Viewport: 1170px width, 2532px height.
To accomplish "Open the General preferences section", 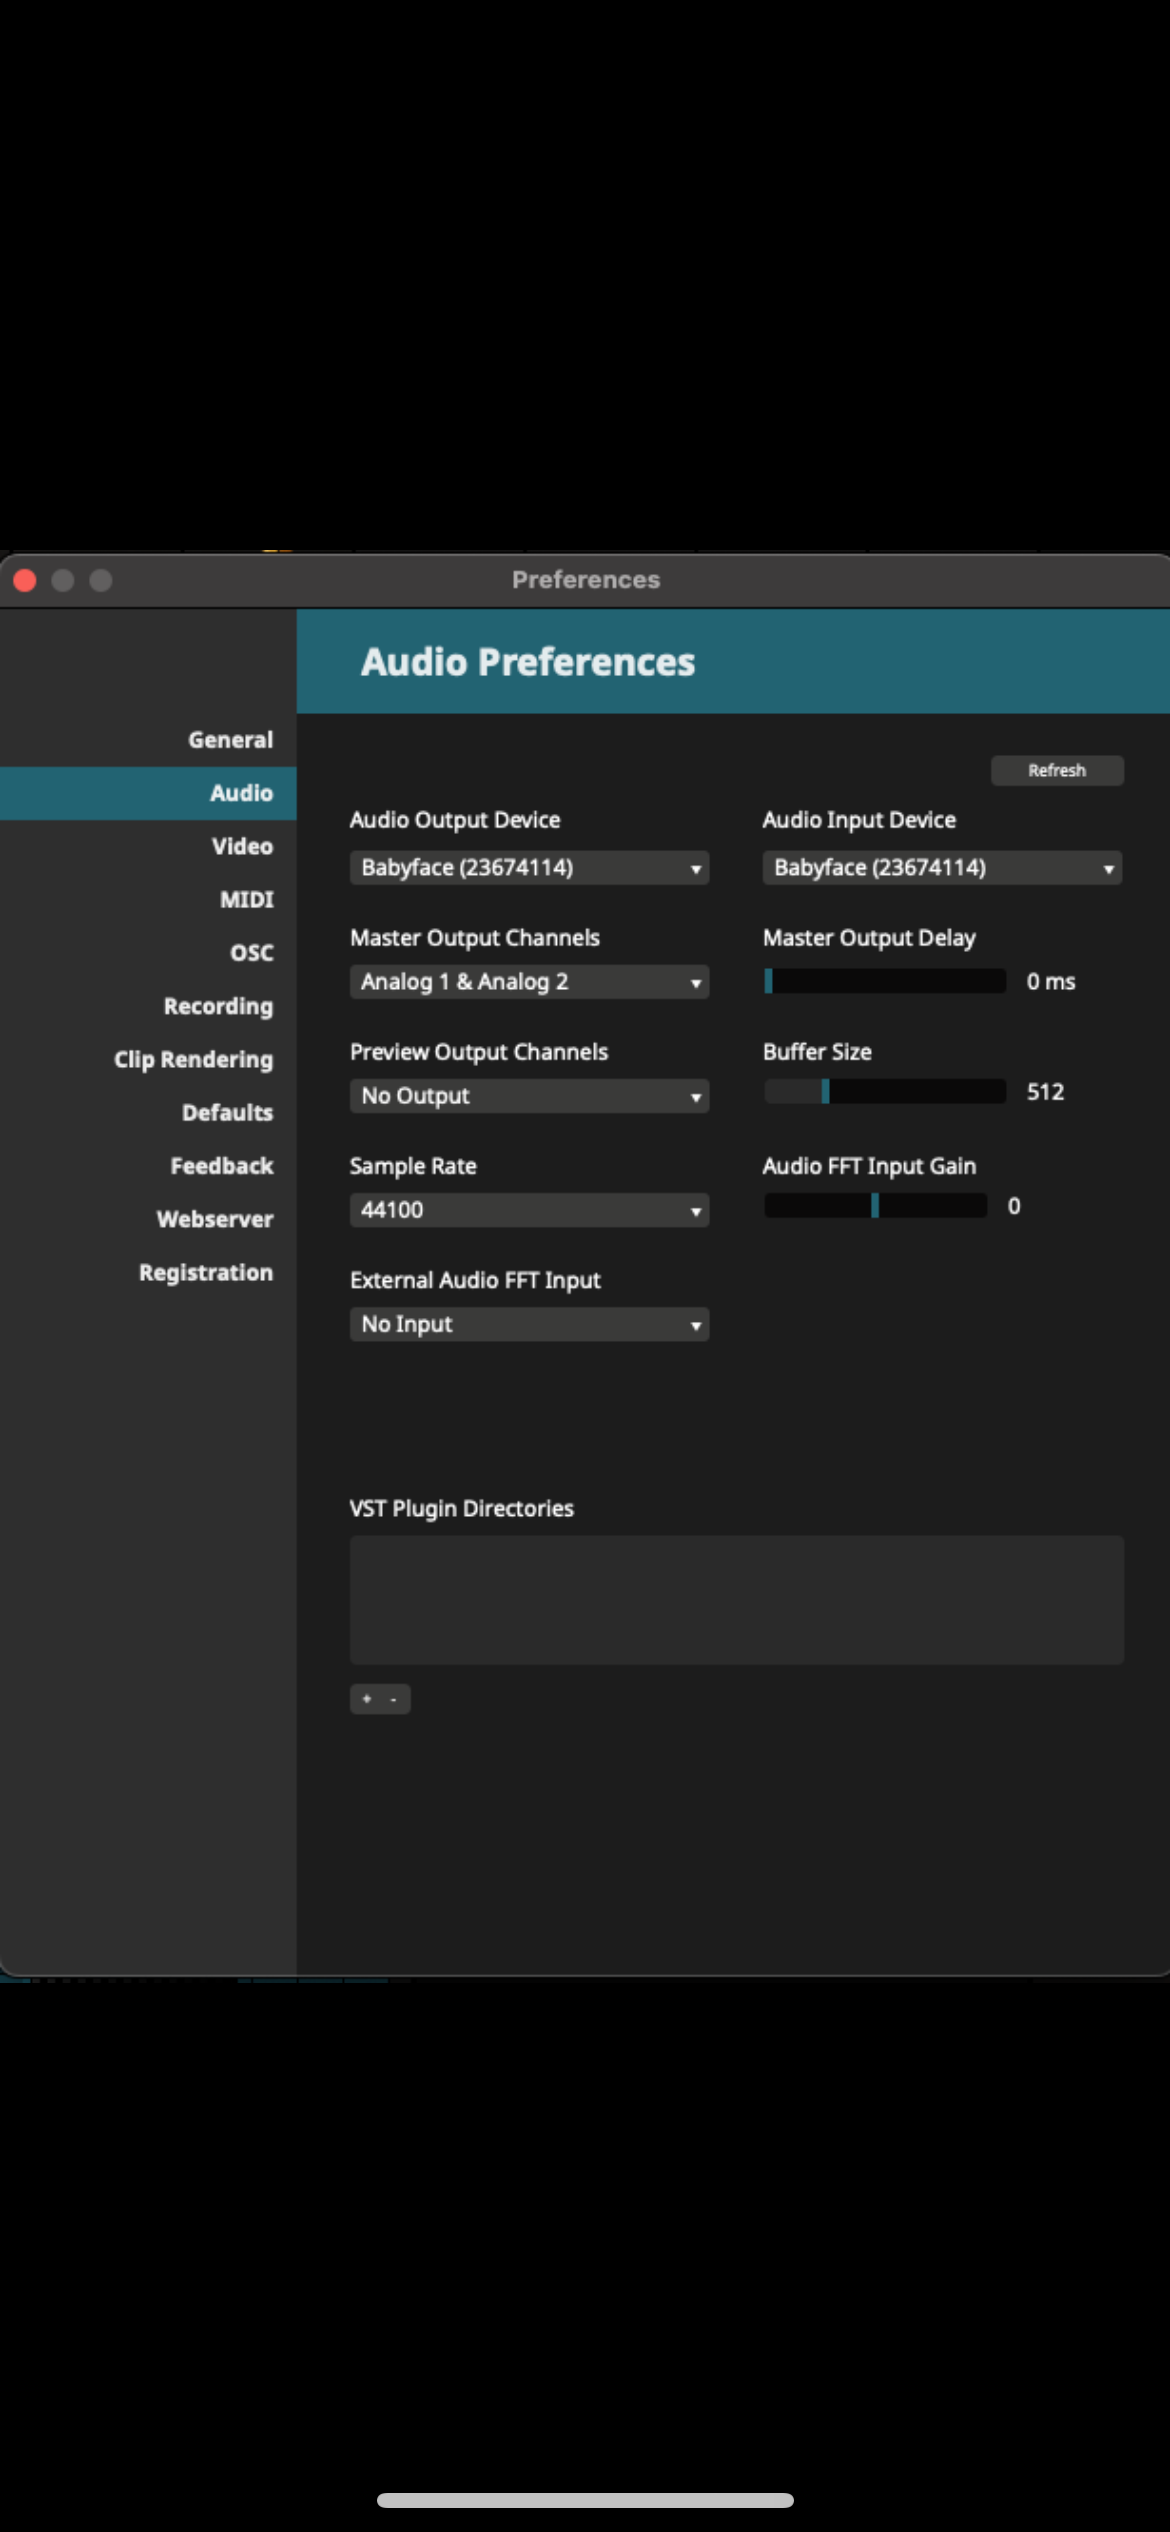I will [x=230, y=740].
